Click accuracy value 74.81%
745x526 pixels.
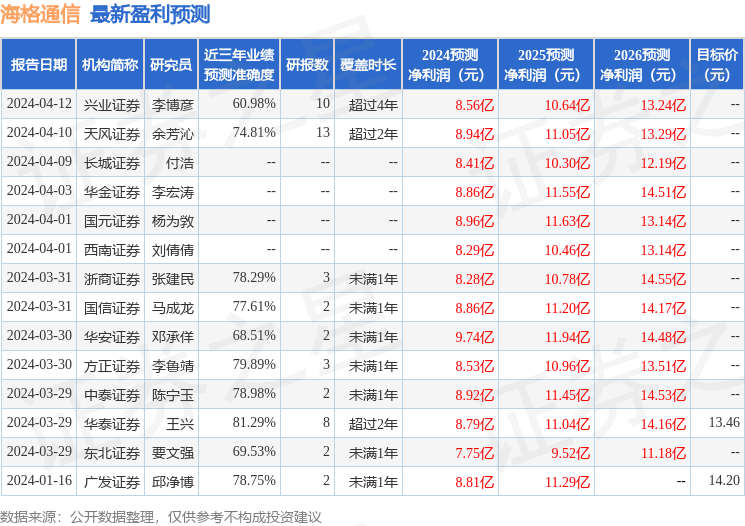(254, 132)
